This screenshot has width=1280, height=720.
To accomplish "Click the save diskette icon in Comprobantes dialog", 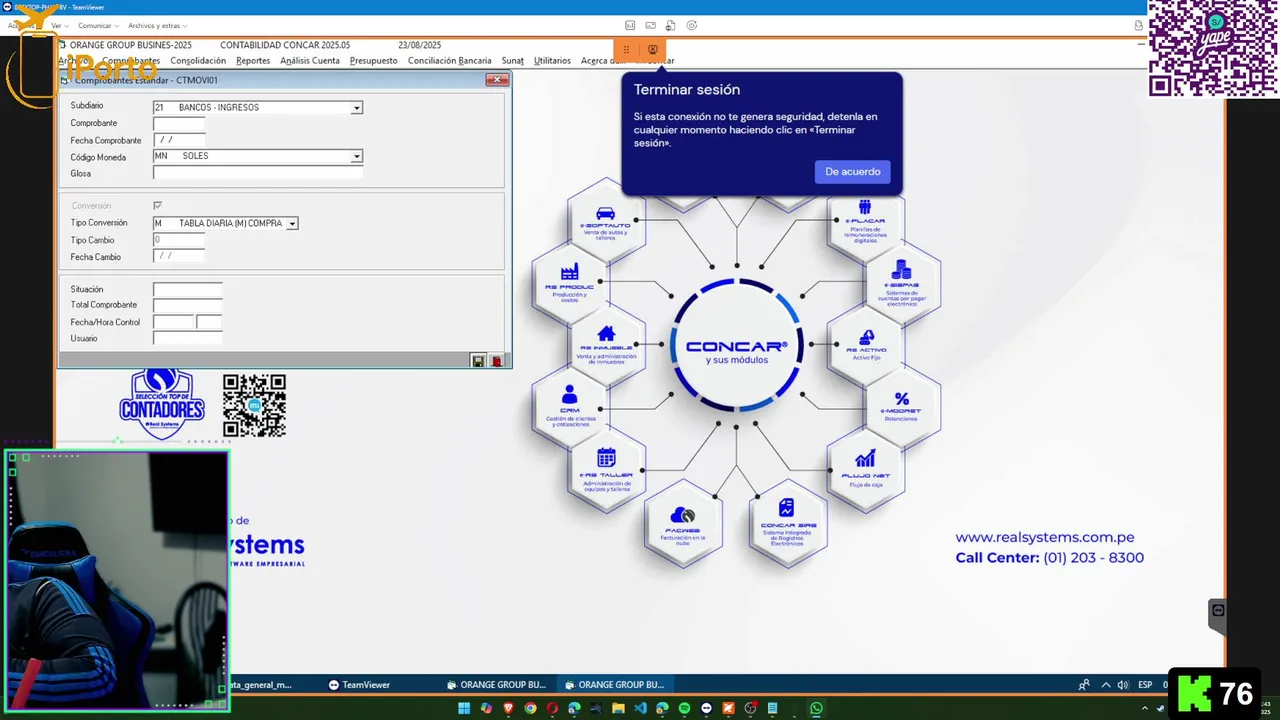I will click(478, 360).
